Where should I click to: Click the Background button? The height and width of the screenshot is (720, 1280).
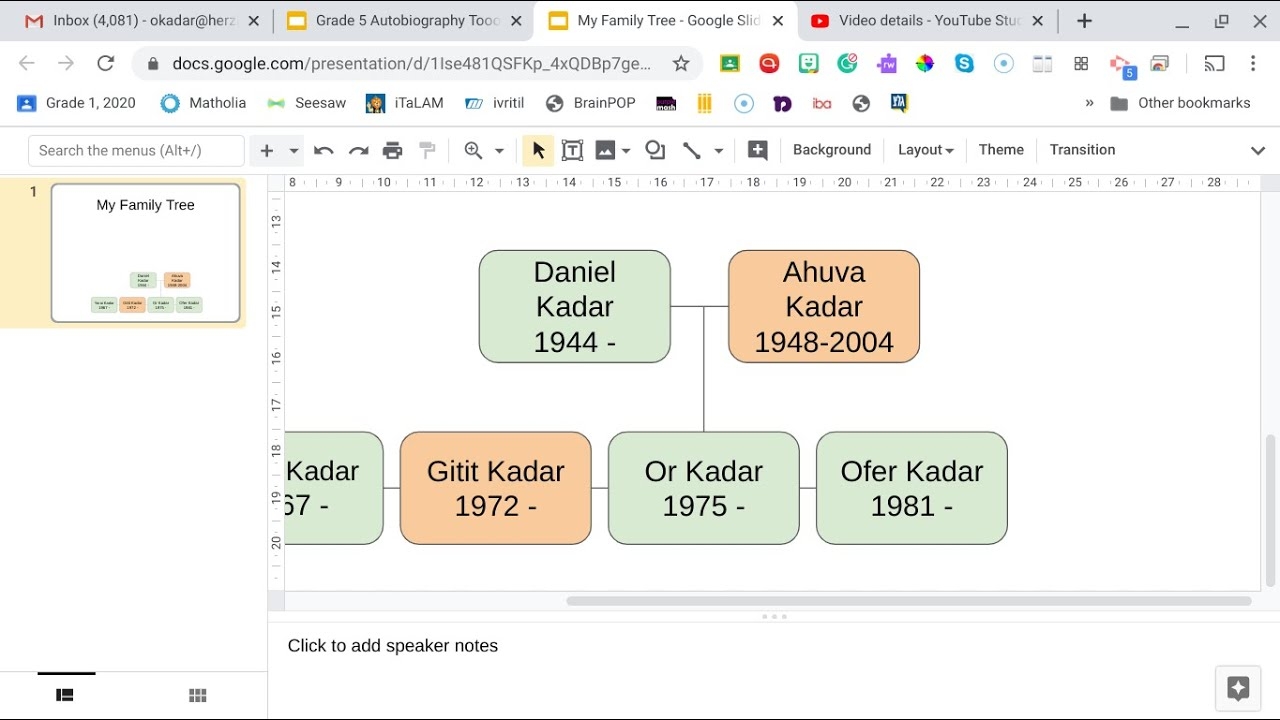coord(831,150)
